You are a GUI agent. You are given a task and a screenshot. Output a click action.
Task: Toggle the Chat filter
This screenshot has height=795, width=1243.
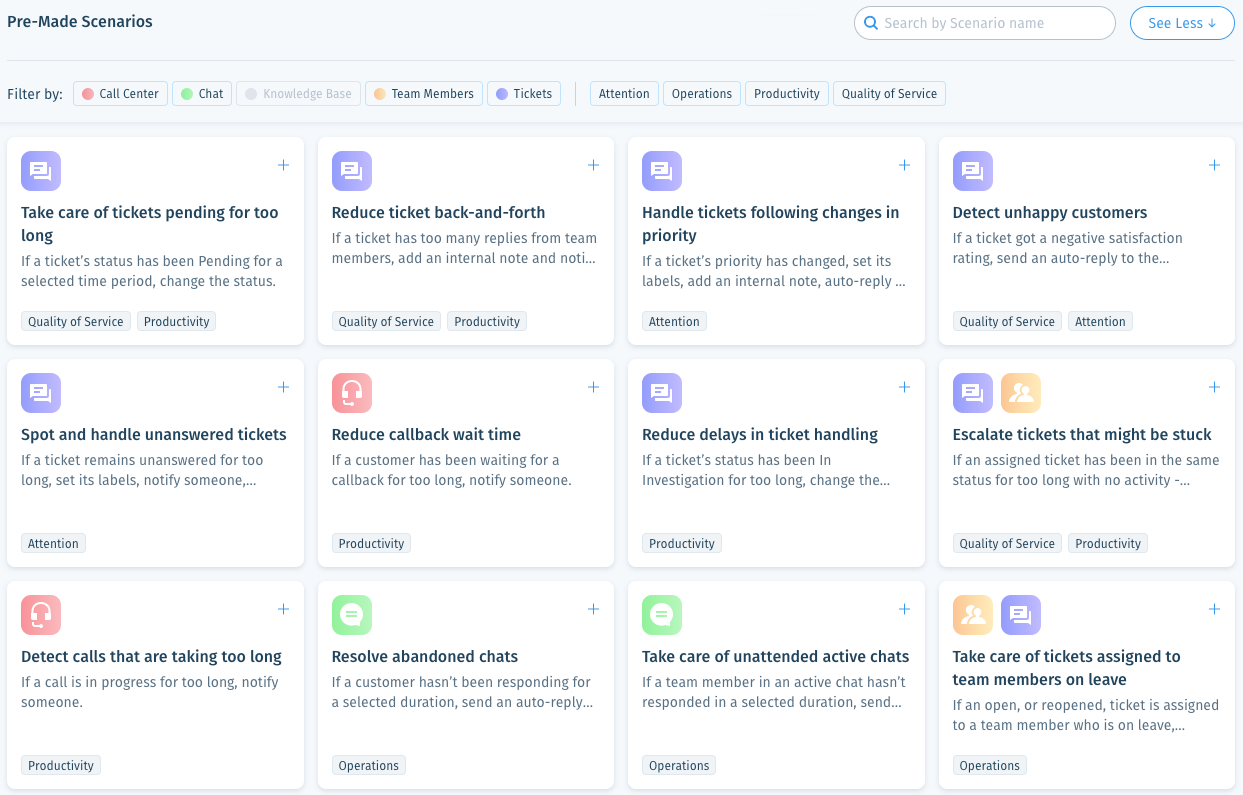coord(202,94)
